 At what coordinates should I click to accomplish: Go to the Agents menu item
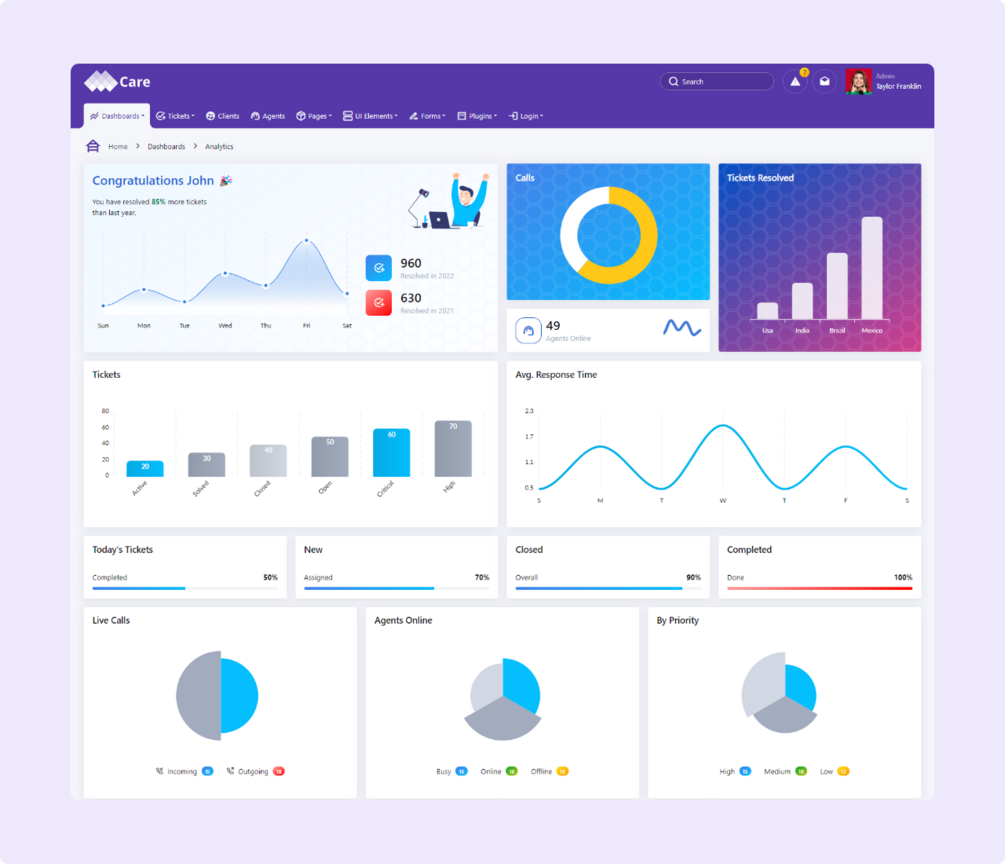point(268,116)
